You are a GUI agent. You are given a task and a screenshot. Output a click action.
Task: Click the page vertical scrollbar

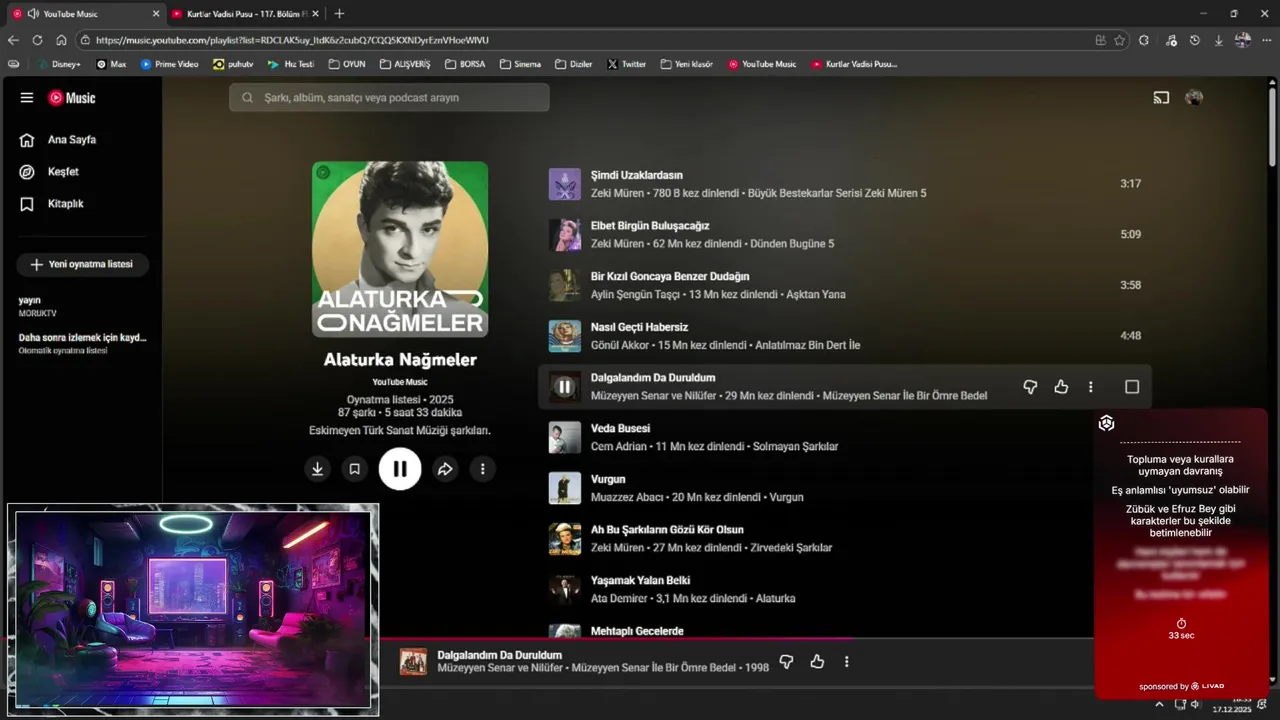(x=1273, y=126)
